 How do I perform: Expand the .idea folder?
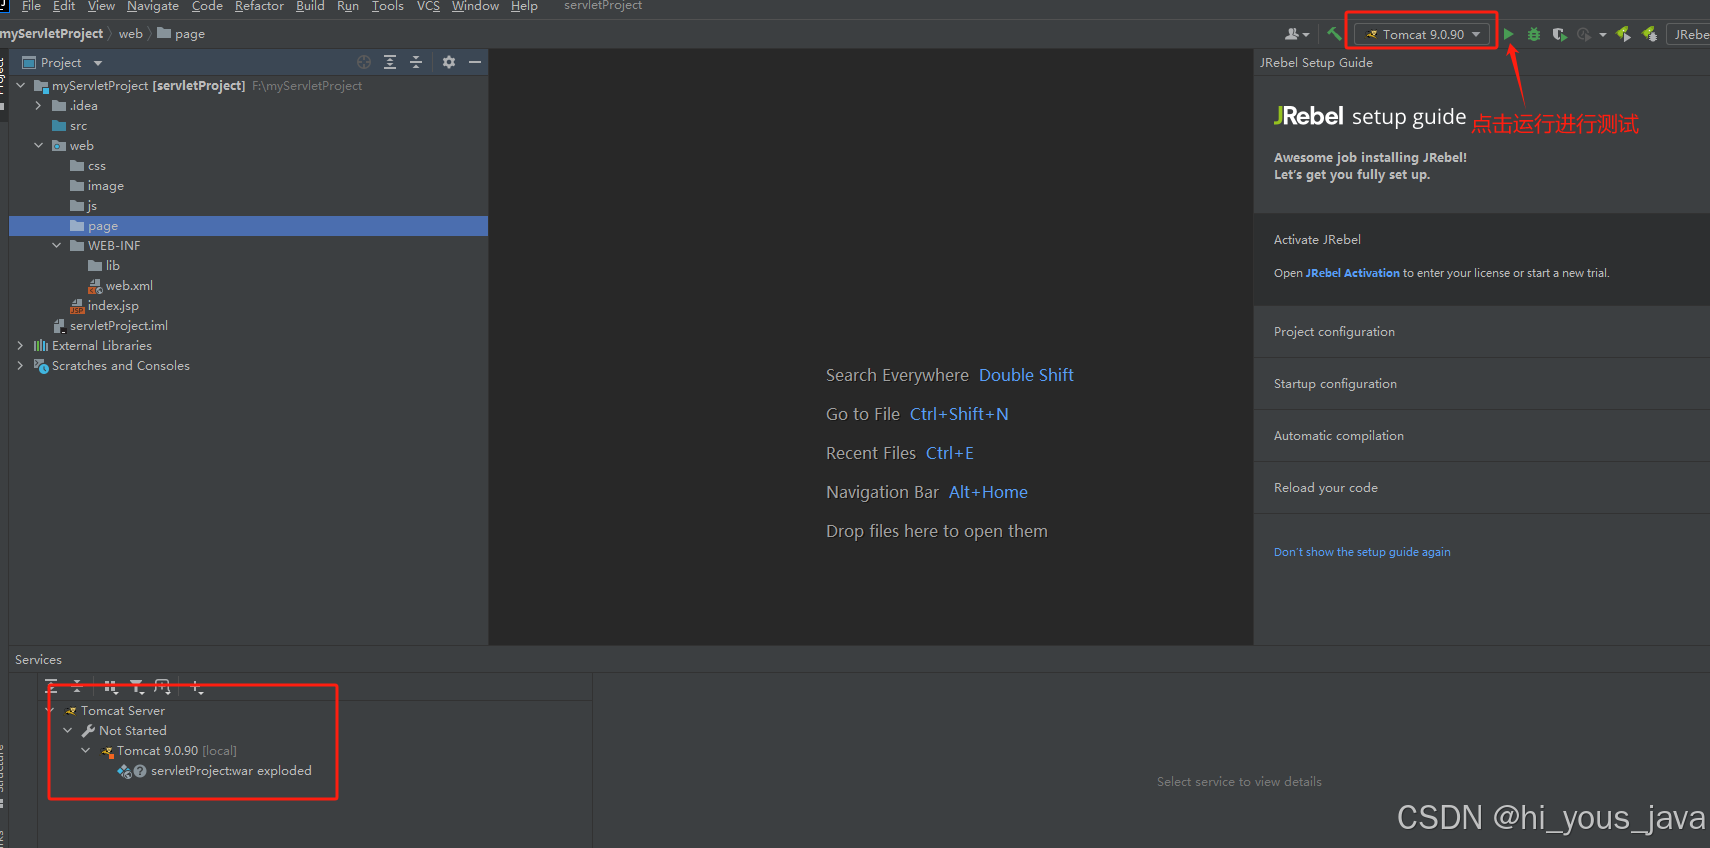click(39, 106)
